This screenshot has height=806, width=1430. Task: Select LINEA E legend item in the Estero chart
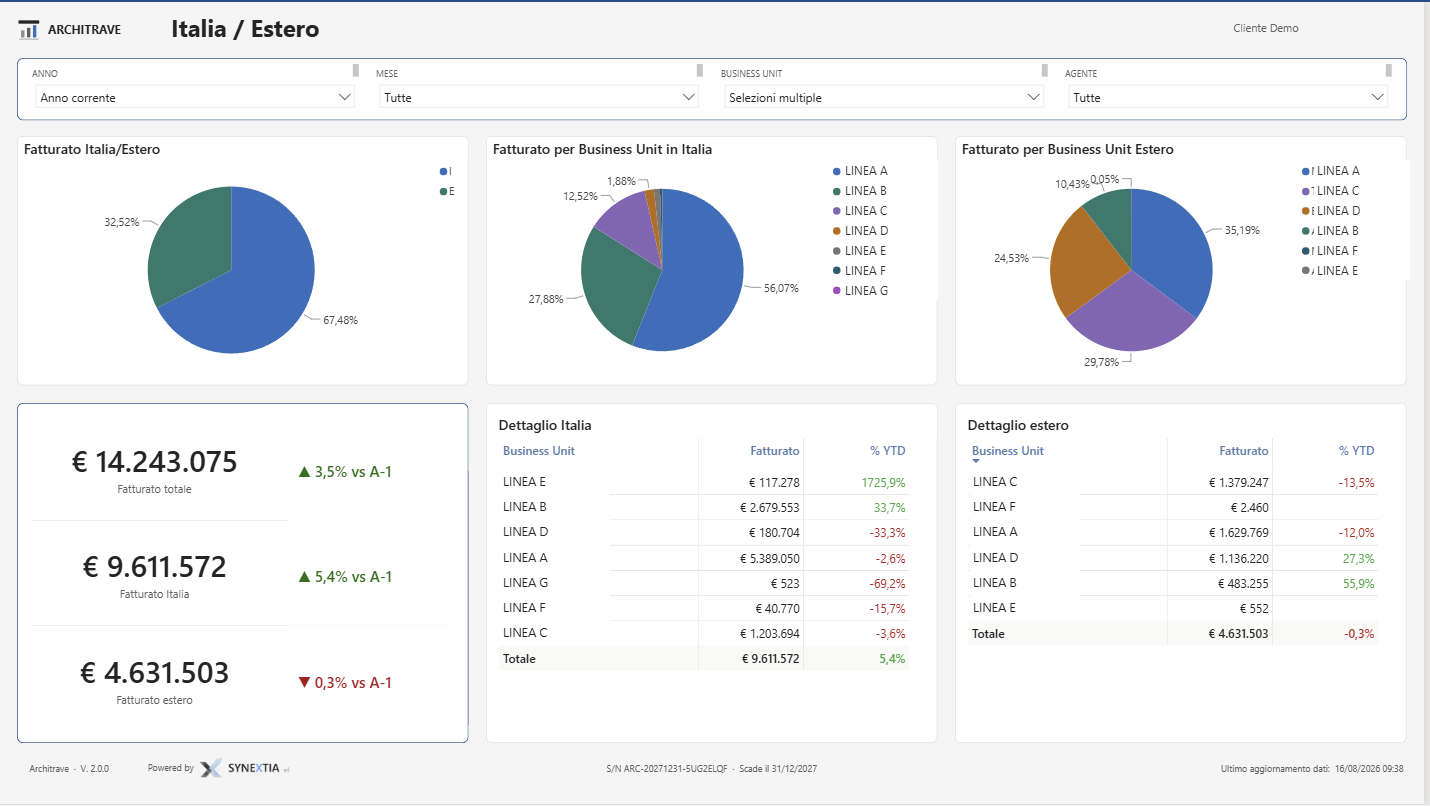click(1331, 271)
